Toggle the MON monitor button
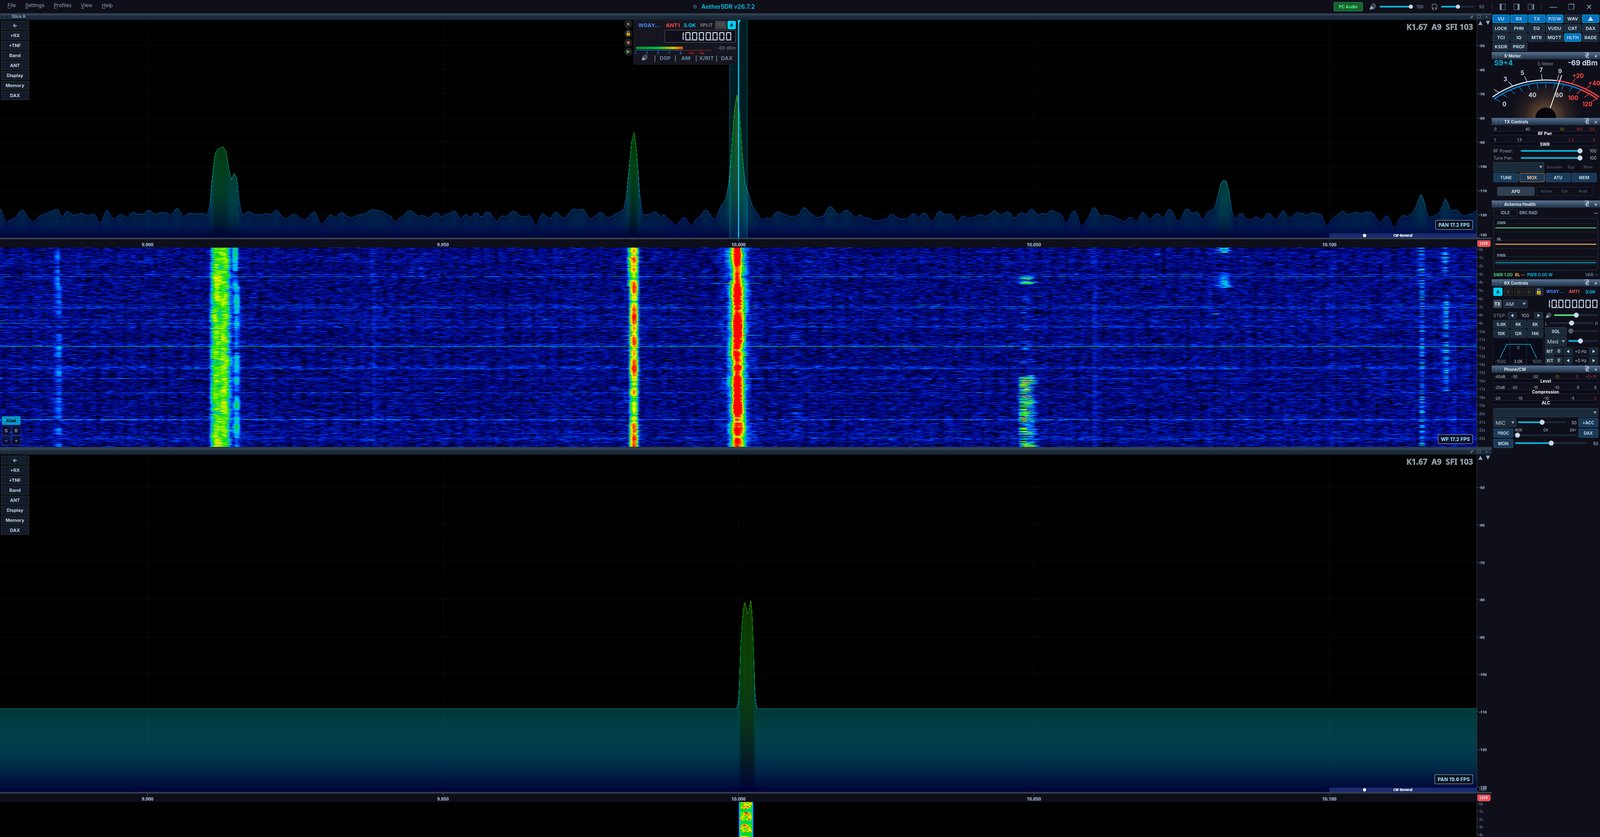 tap(1503, 443)
